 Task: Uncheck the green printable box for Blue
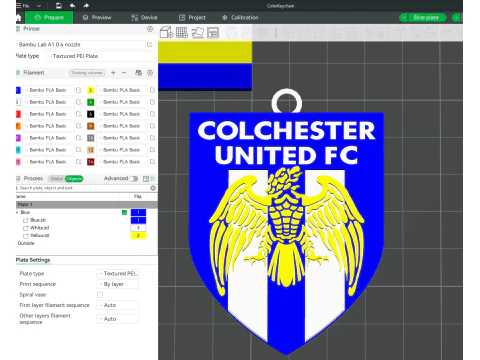124,213
